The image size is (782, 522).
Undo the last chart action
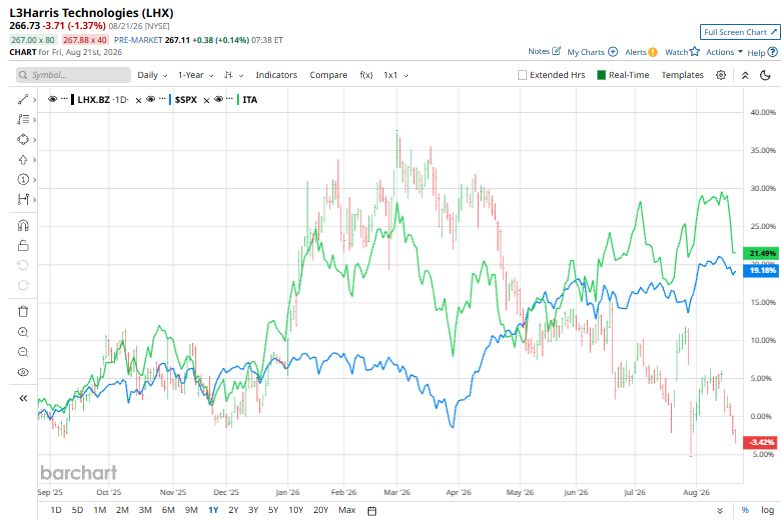pyautogui.click(x=23, y=265)
